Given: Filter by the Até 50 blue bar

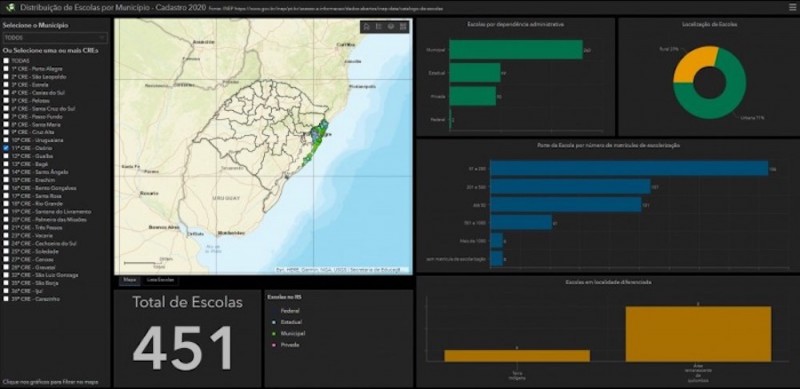Looking at the screenshot, I should click(x=566, y=205).
